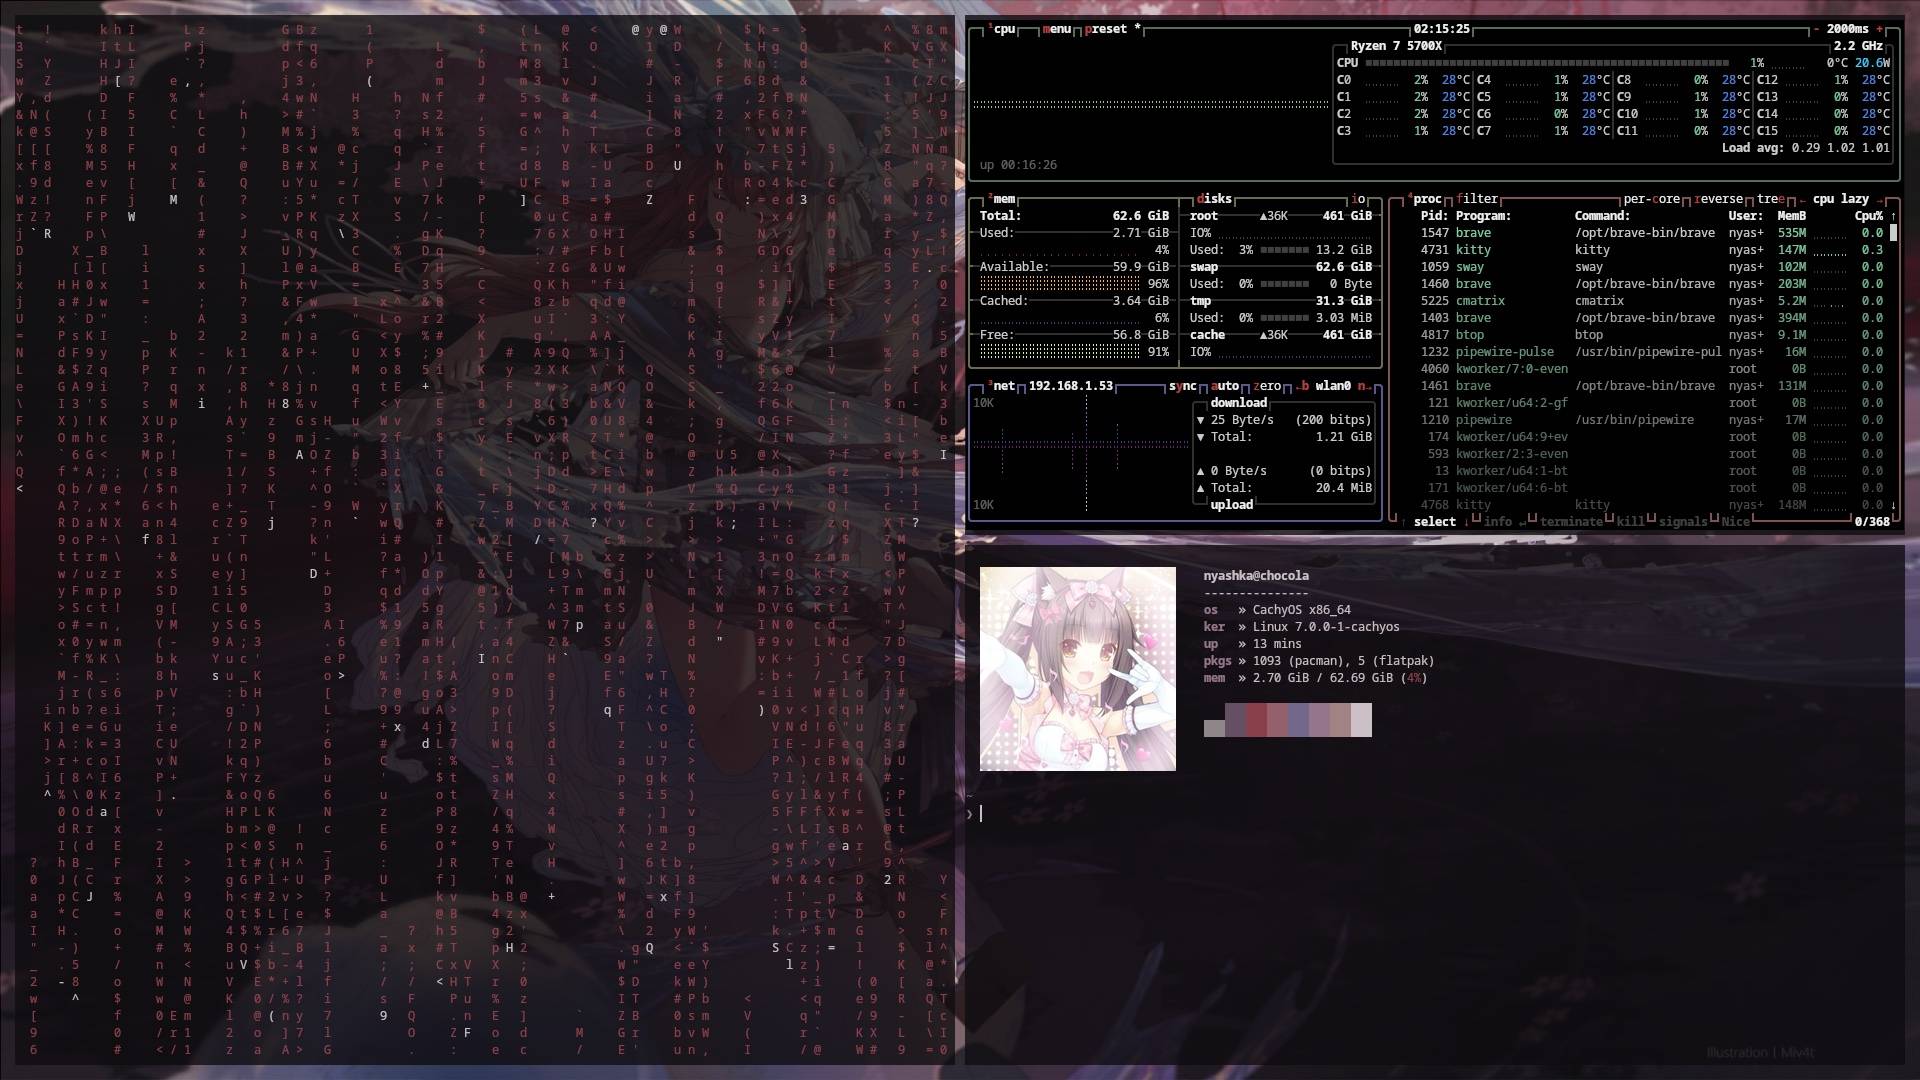Toggle net auto scaling
The width and height of the screenshot is (1920, 1080).
tap(1224, 386)
